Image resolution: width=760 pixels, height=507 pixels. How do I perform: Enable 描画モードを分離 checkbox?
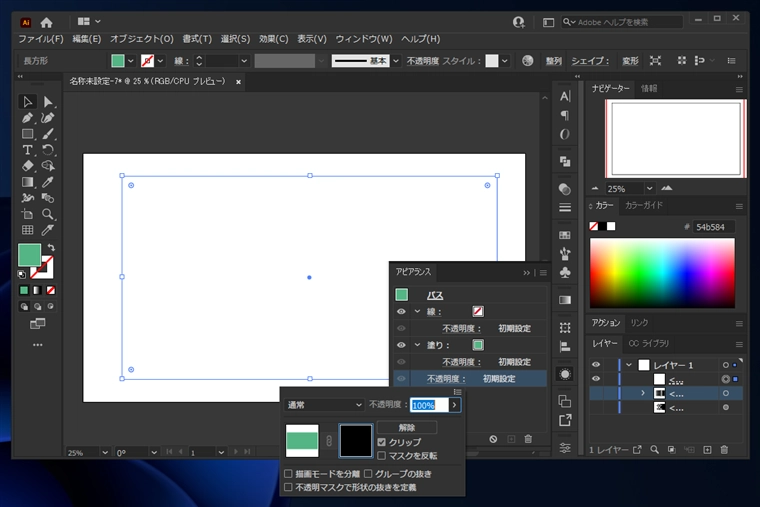coord(288,474)
